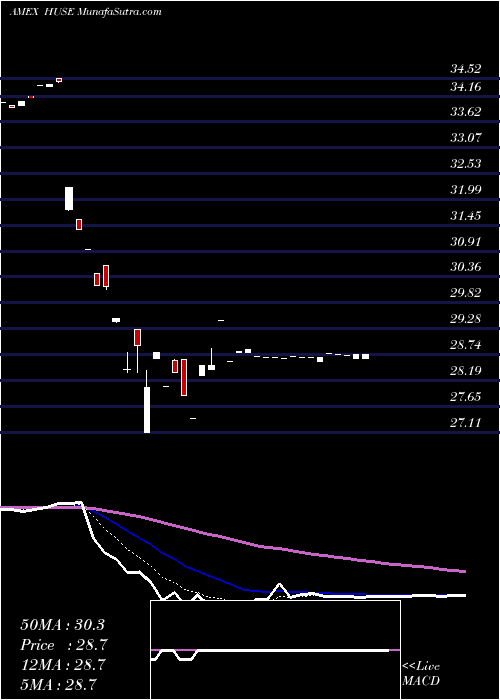Click the 32.53 price axis label
This screenshot has width=500, height=700.
(x=466, y=163)
